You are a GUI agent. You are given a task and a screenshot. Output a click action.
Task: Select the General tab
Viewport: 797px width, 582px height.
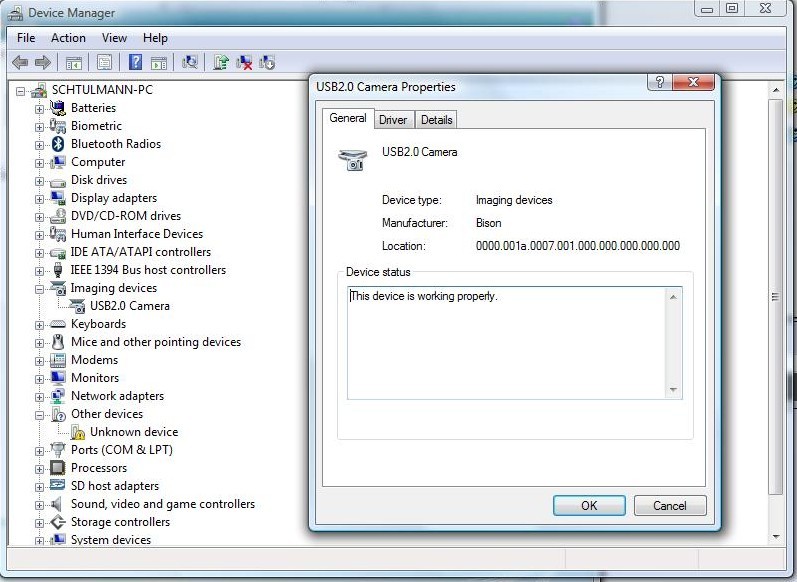coord(348,118)
